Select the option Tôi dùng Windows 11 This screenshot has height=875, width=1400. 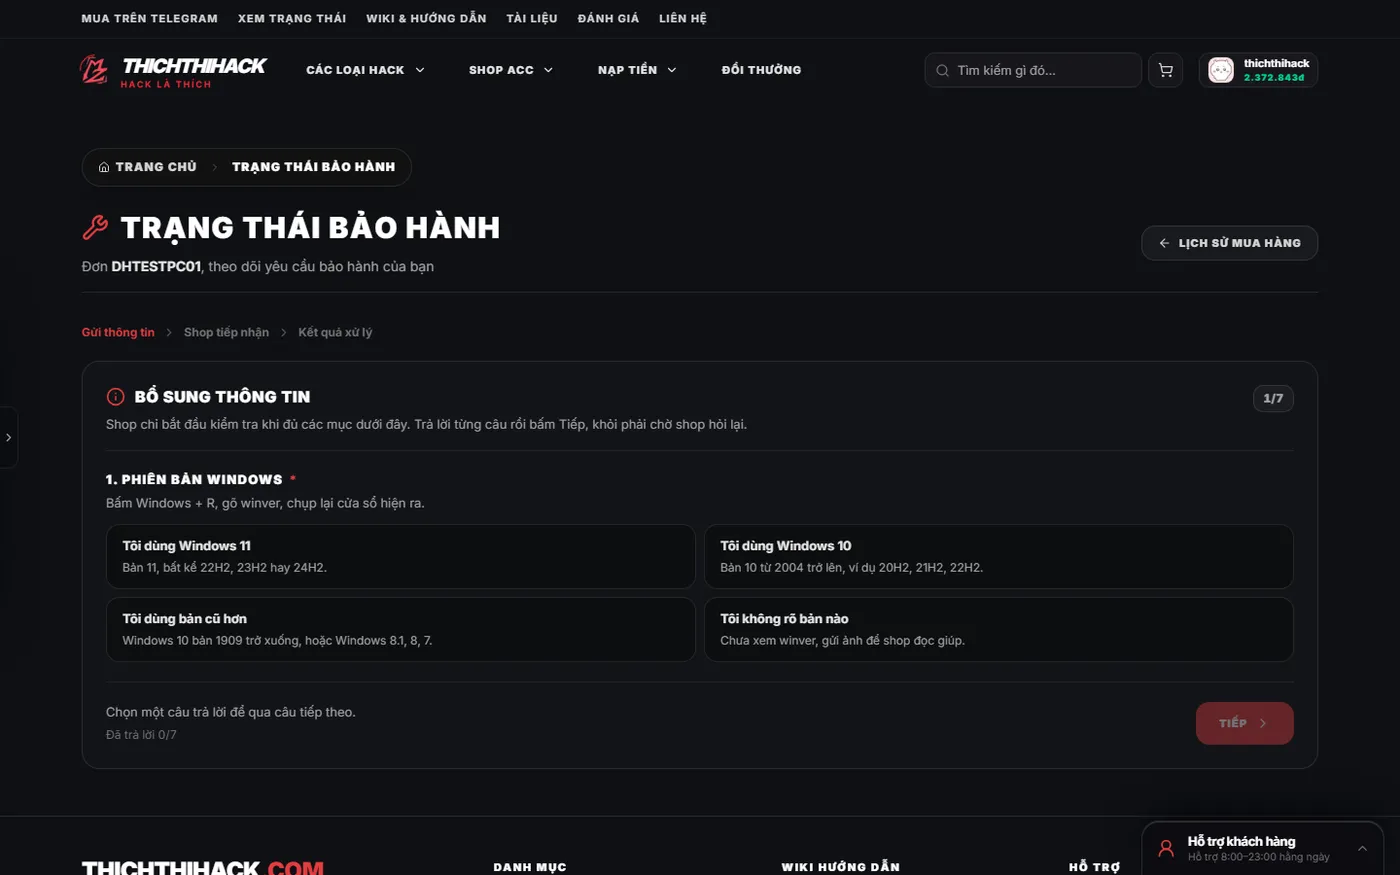coord(400,556)
